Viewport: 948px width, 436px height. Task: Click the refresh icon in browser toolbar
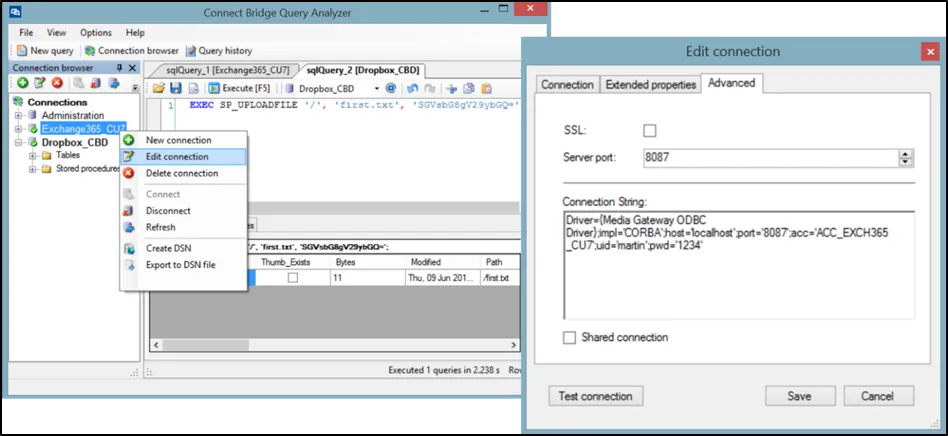(x=113, y=83)
